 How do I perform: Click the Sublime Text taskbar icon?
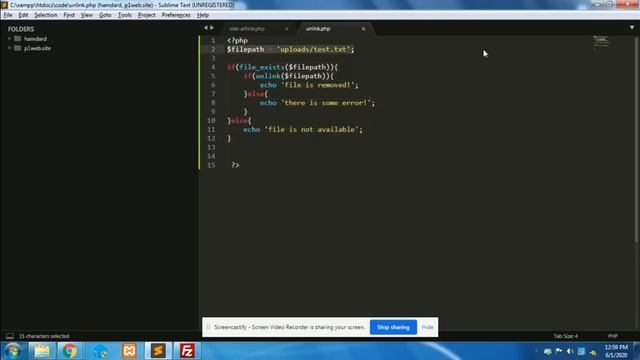pyautogui.click(x=158, y=351)
